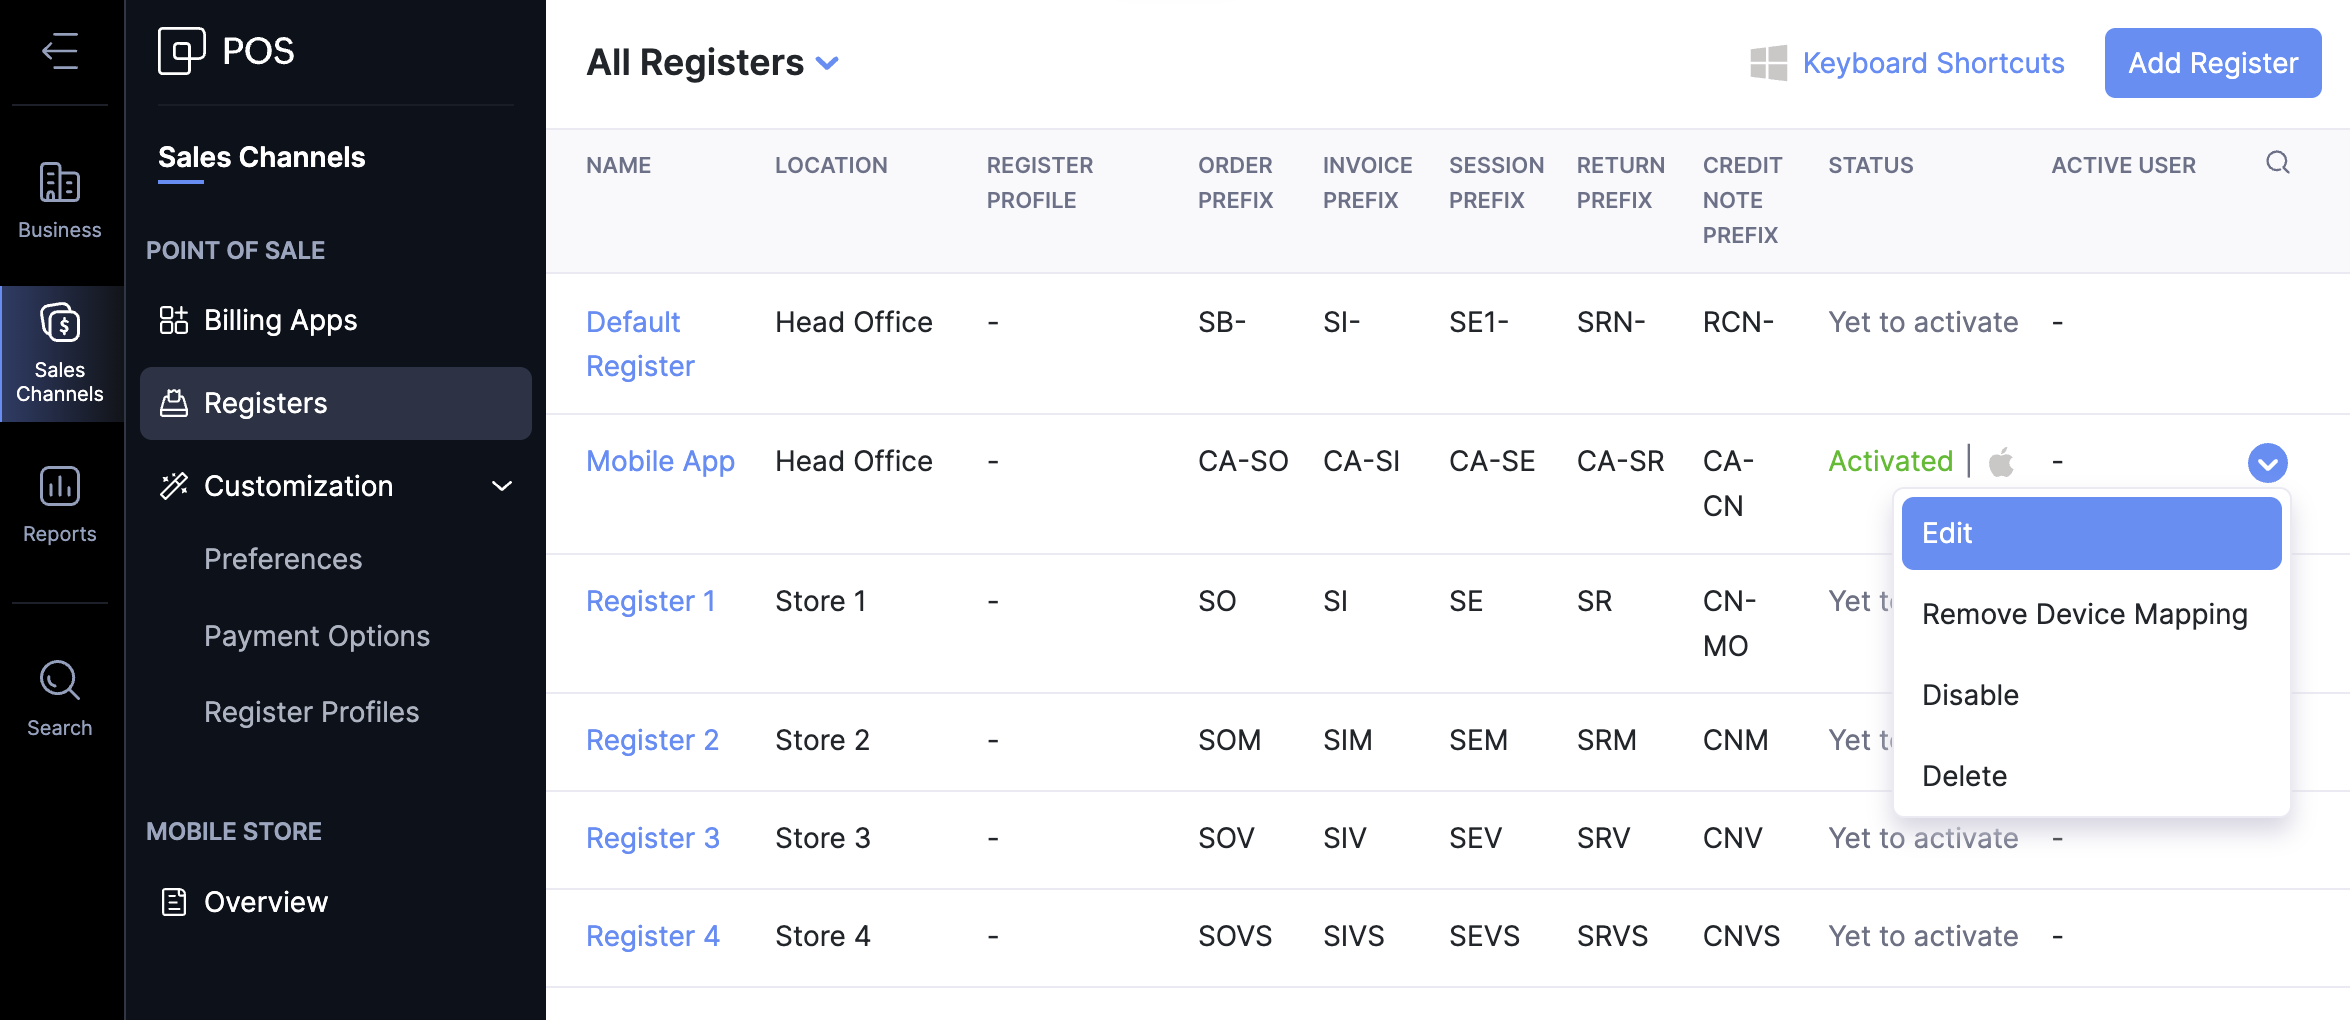Choose Edit from the row menu
This screenshot has height=1020, width=2350.
click(x=2090, y=534)
